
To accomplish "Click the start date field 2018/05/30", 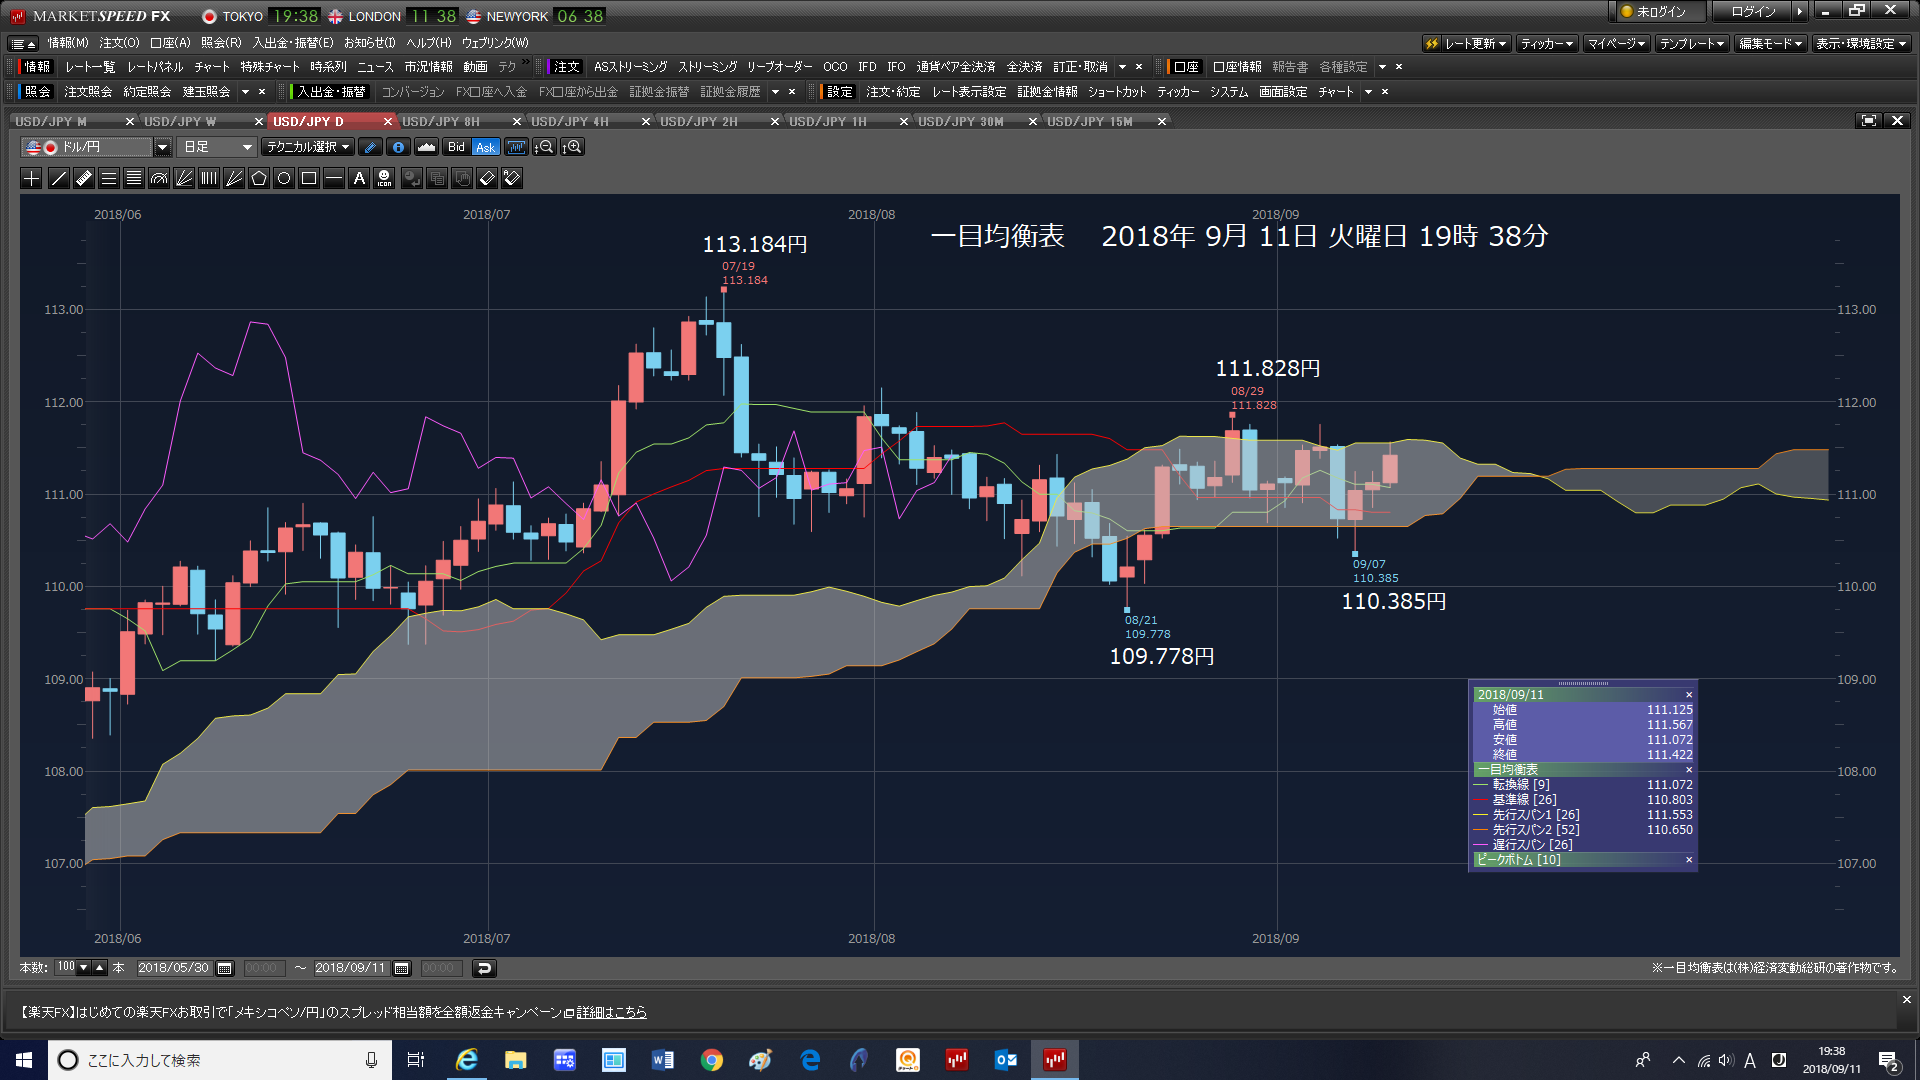I will [x=174, y=968].
